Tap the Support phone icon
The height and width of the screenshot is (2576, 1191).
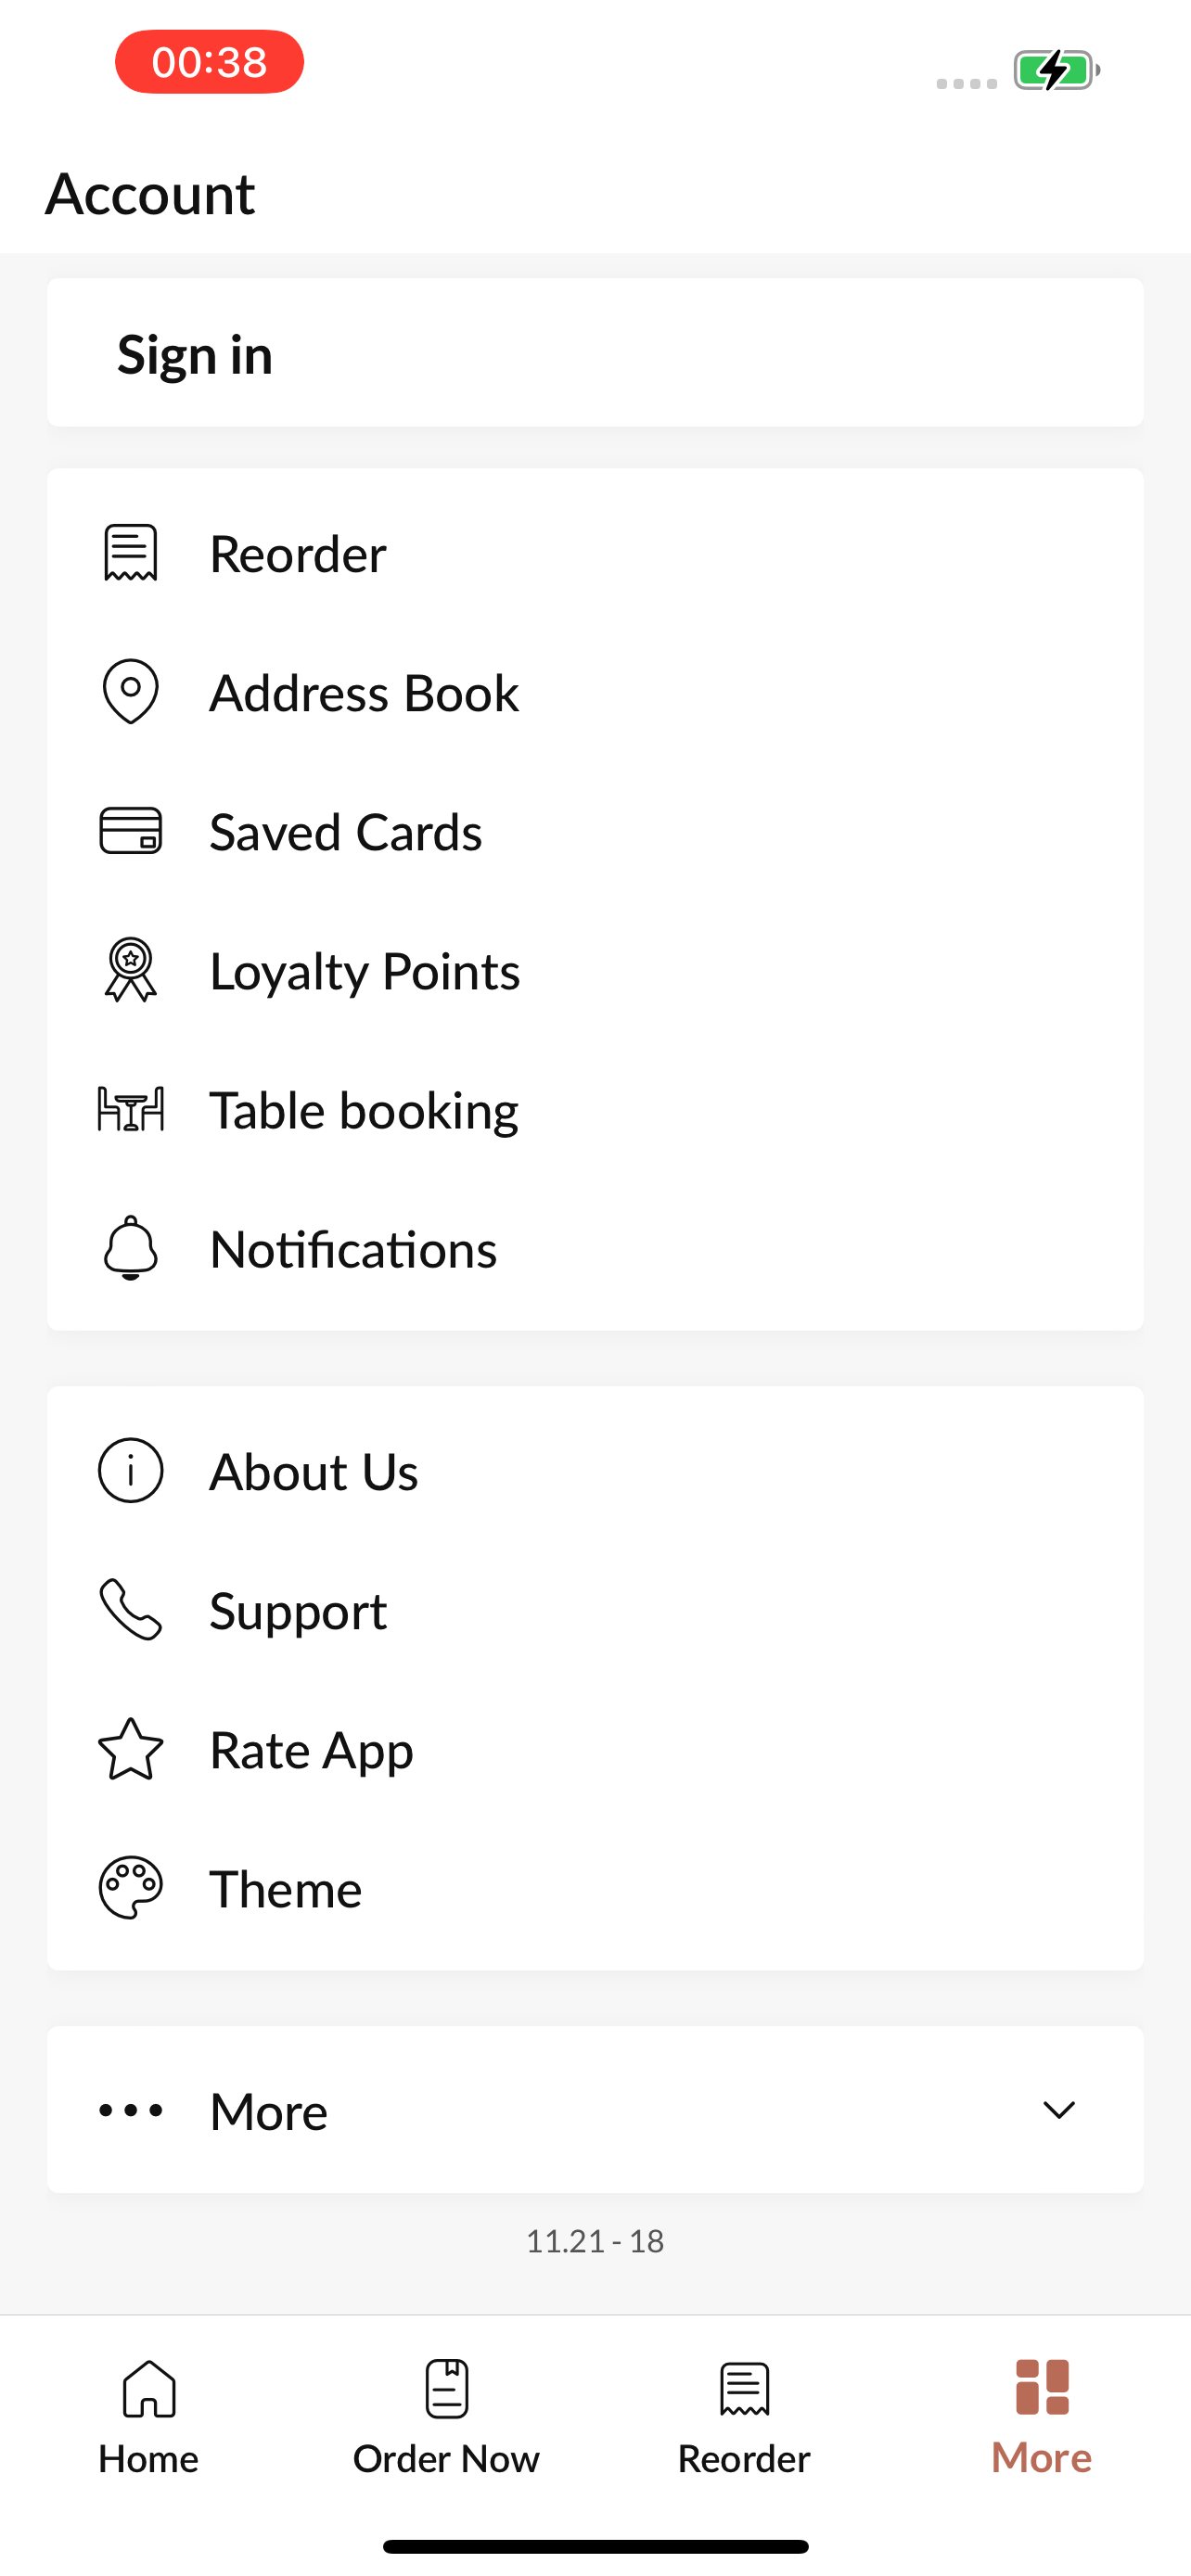pyautogui.click(x=131, y=1609)
